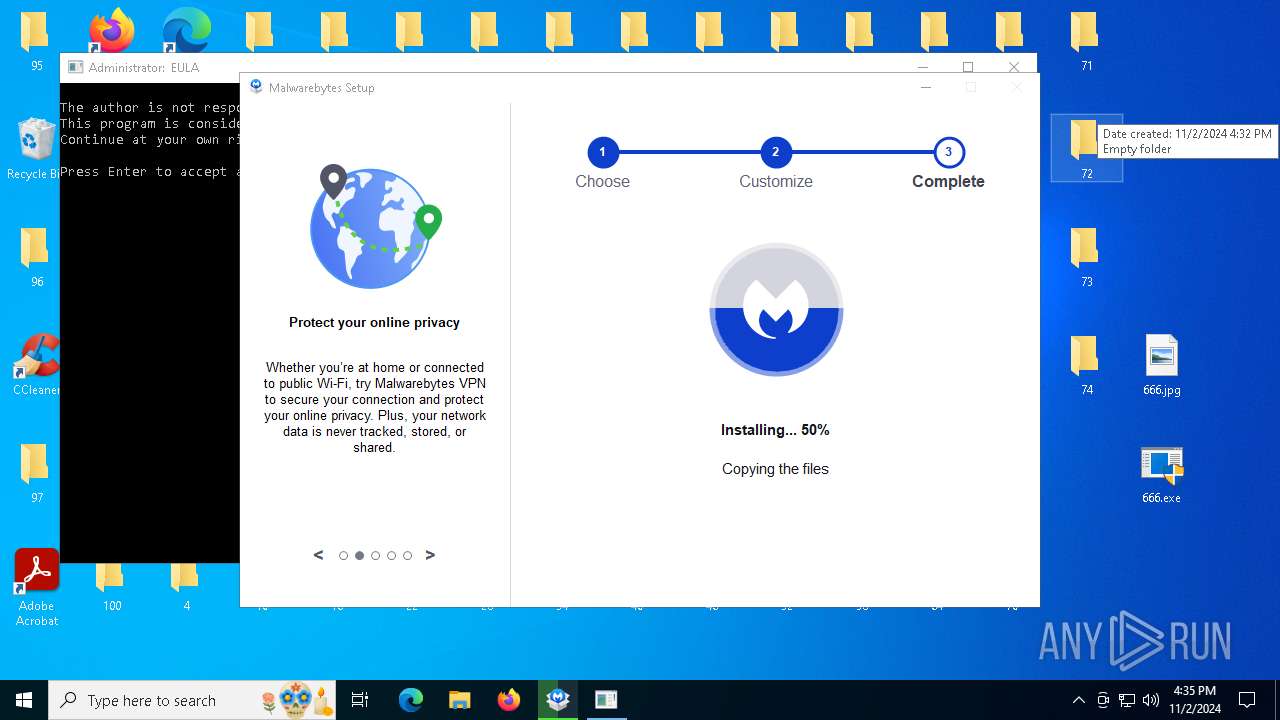Click the Malwarebytes logo progress indicator
The height and width of the screenshot is (720, 1280).
(x=776, y=310)
